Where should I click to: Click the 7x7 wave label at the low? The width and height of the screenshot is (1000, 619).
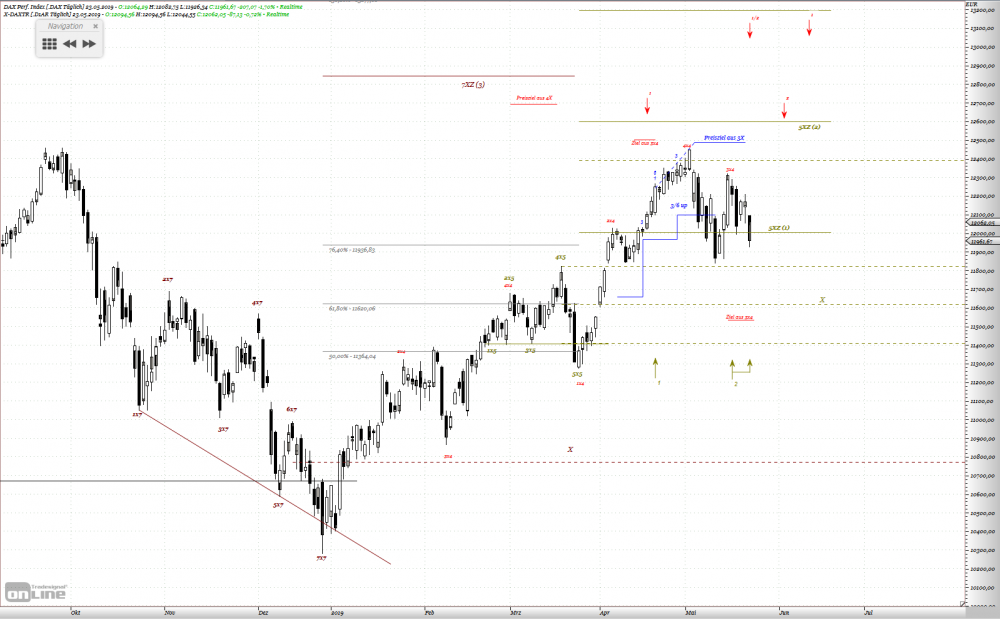click(x=321, y=558)
